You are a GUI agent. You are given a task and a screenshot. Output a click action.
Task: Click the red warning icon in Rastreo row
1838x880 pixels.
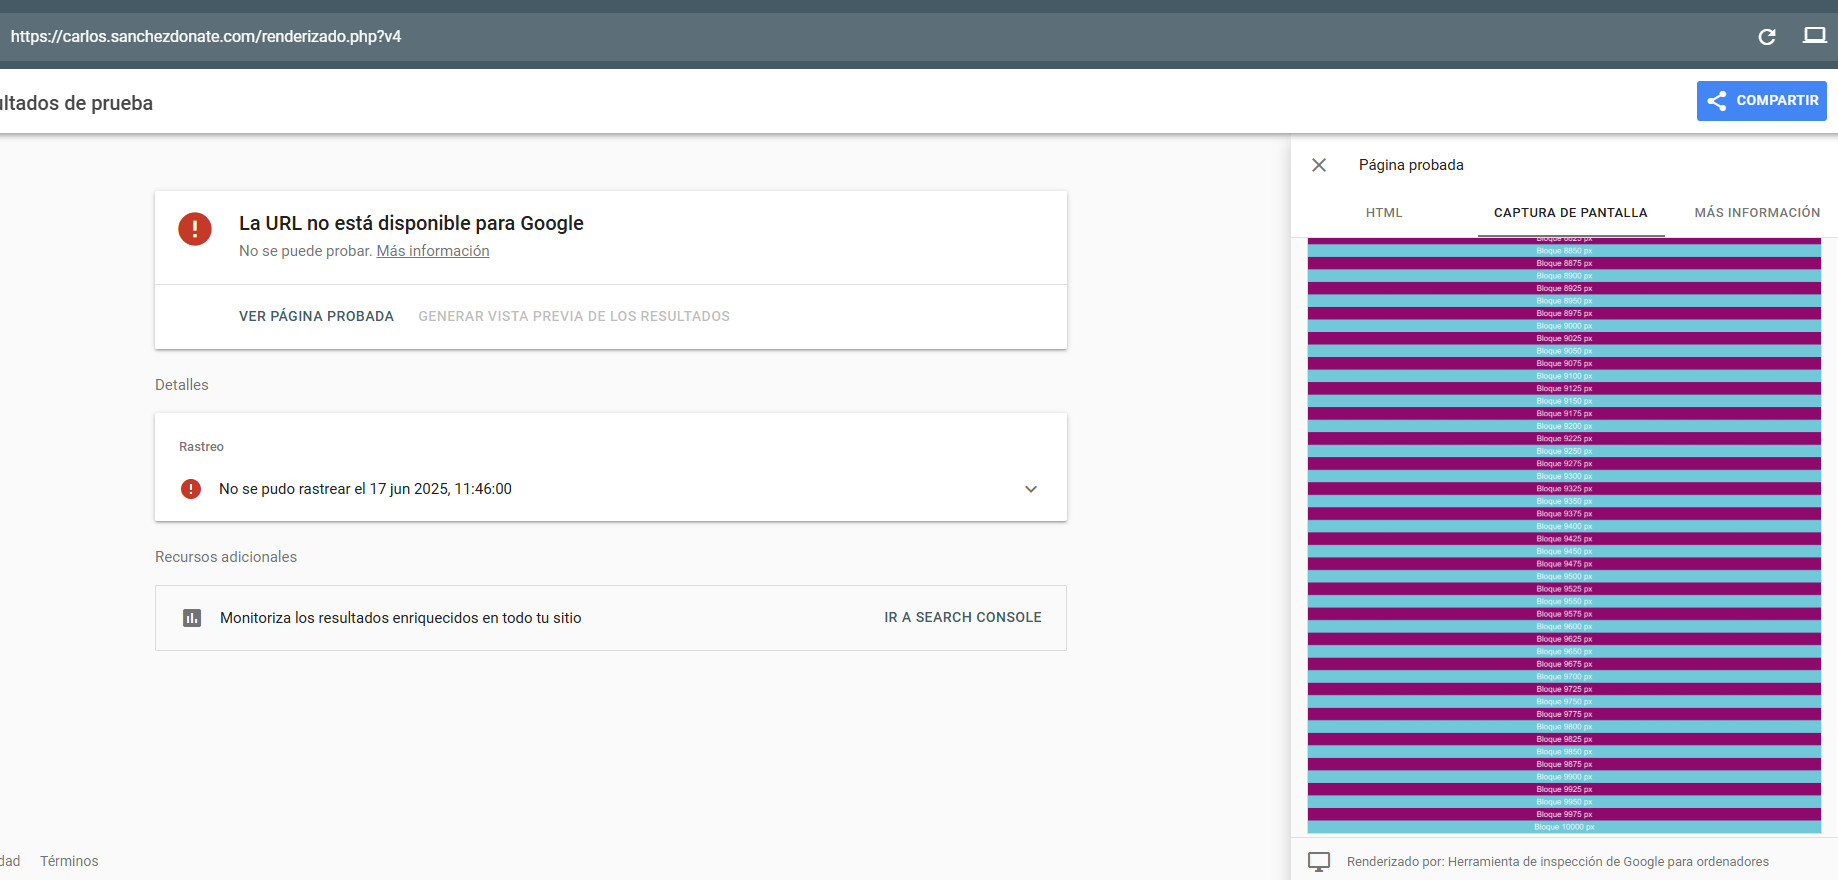[x=191, y=489]
